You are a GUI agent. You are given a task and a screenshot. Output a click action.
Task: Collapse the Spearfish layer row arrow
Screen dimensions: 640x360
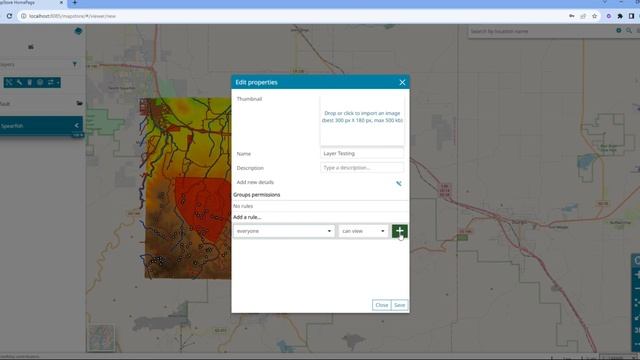click(x=76, y=126)
